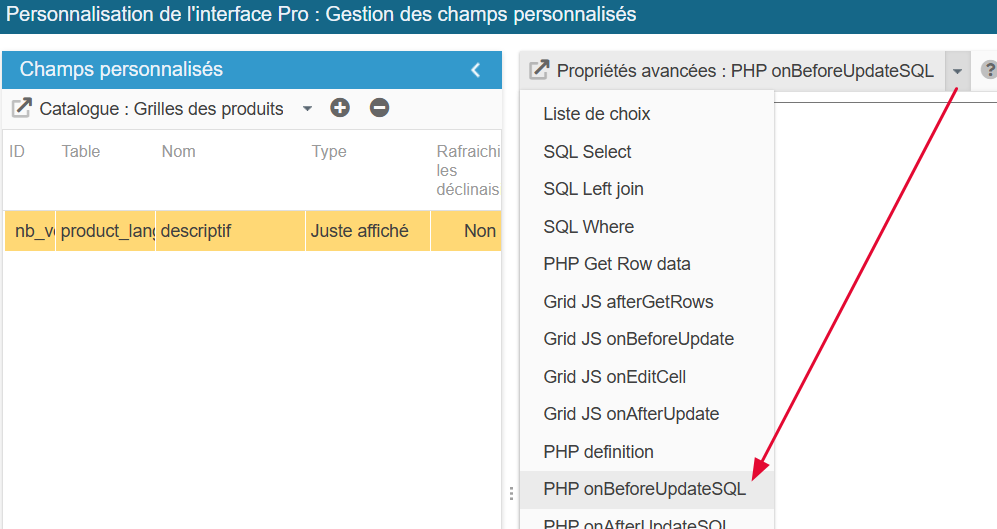
Task: Click the Catalogue external-link icon
Action: pyautogui.click(x=21, y=108)
